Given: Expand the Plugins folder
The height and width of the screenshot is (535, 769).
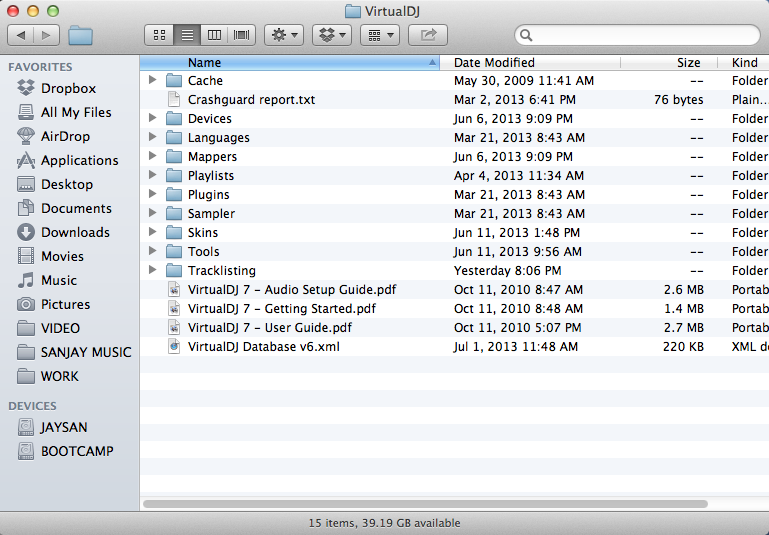Looking at the screenshot, I should 153,194.
